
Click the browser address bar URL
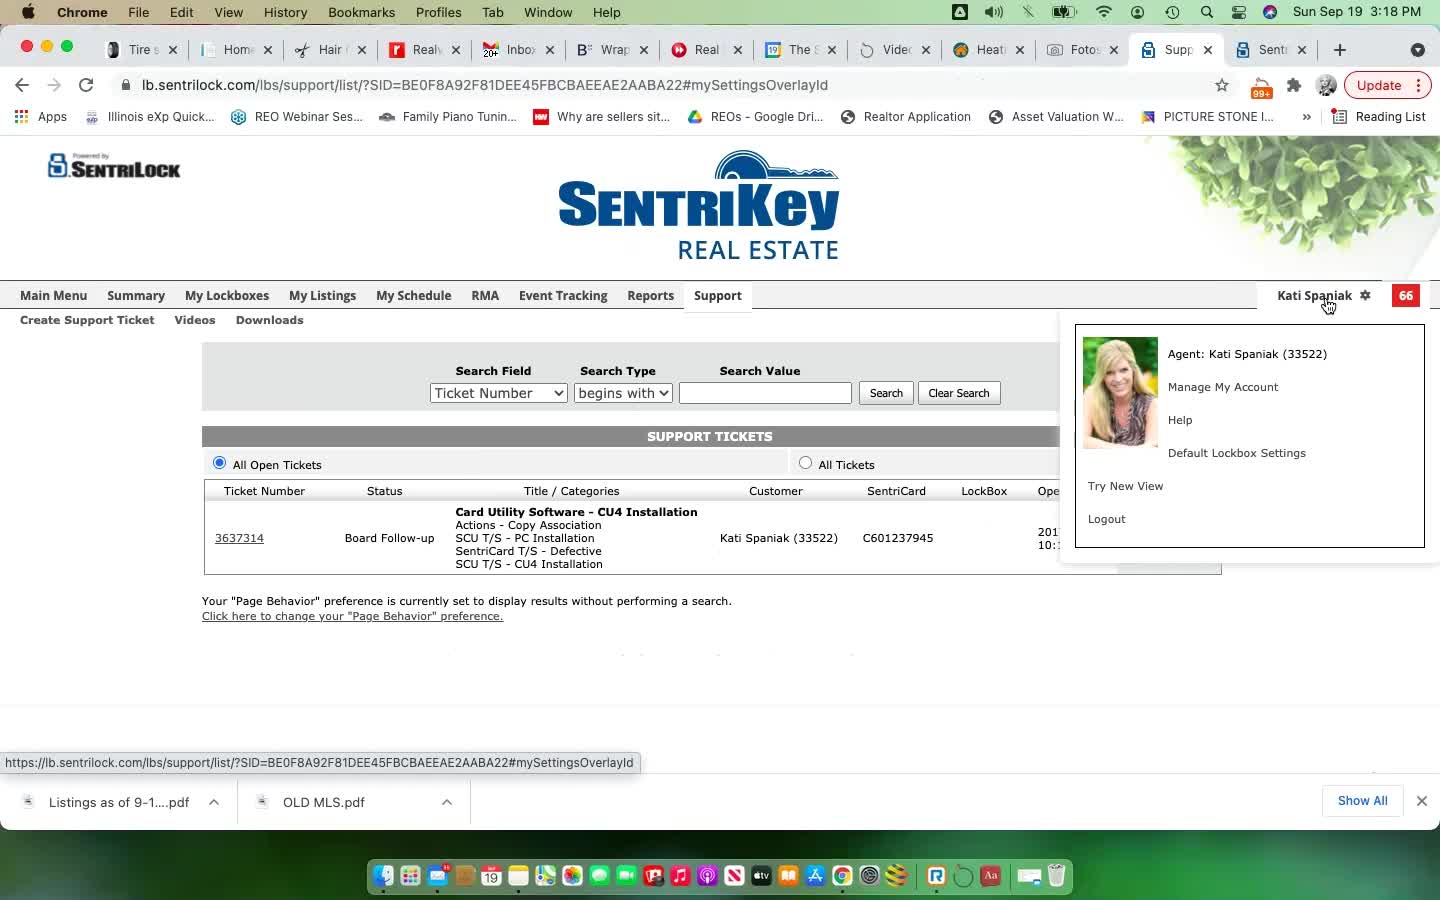485,85
